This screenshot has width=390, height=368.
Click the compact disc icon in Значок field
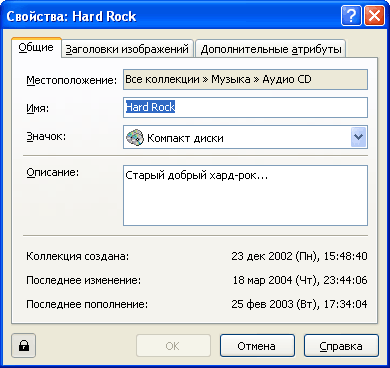(135, 138)
